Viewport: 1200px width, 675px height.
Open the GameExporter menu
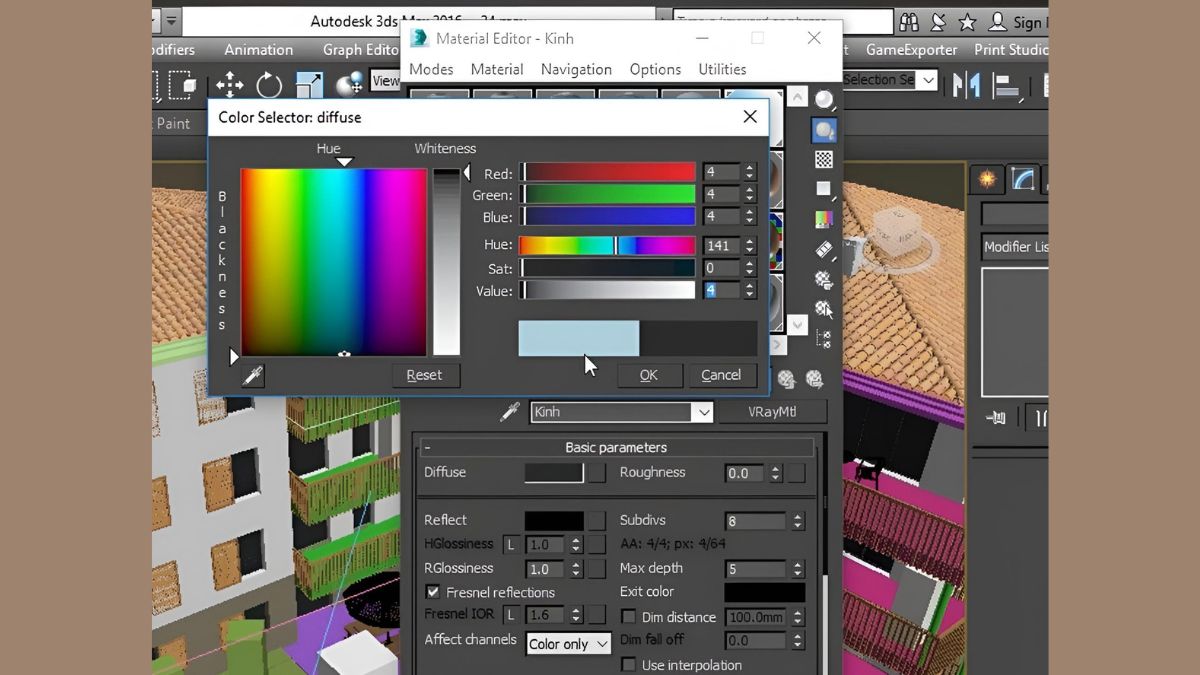pyautogui.click(x=911, y=49)
